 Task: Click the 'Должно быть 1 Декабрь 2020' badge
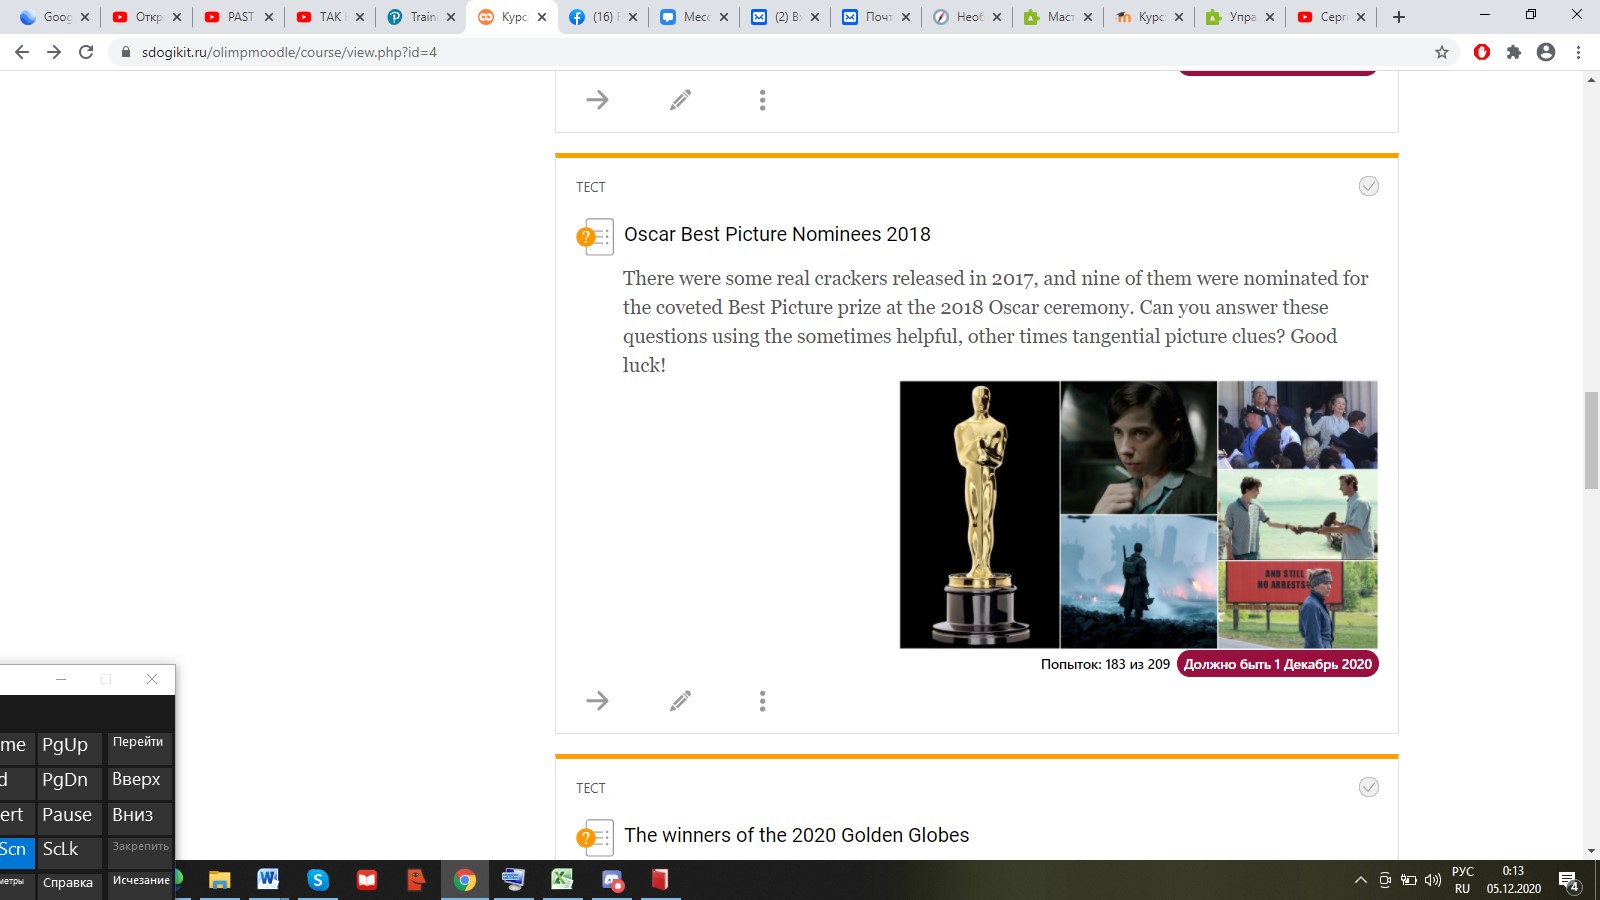[1278, 664]
